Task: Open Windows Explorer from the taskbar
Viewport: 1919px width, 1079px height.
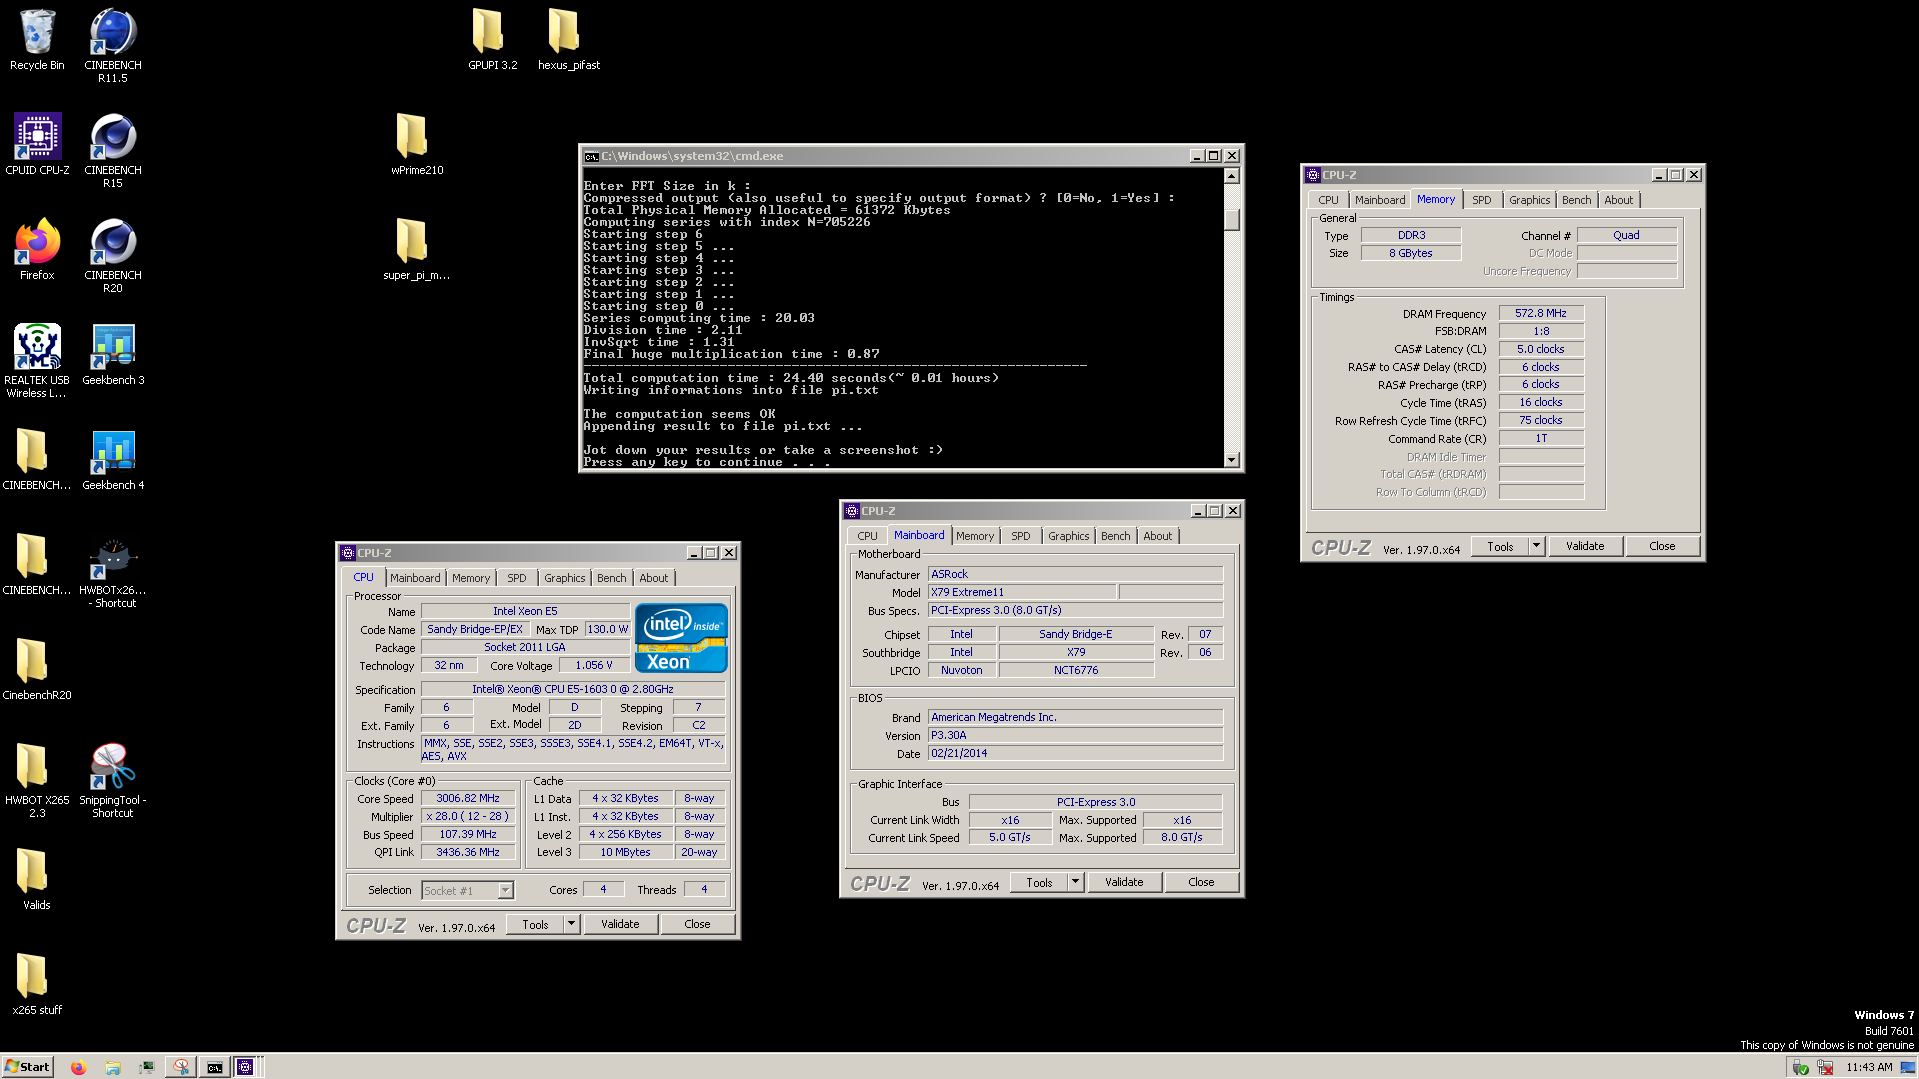Action: pos(112,1067)
